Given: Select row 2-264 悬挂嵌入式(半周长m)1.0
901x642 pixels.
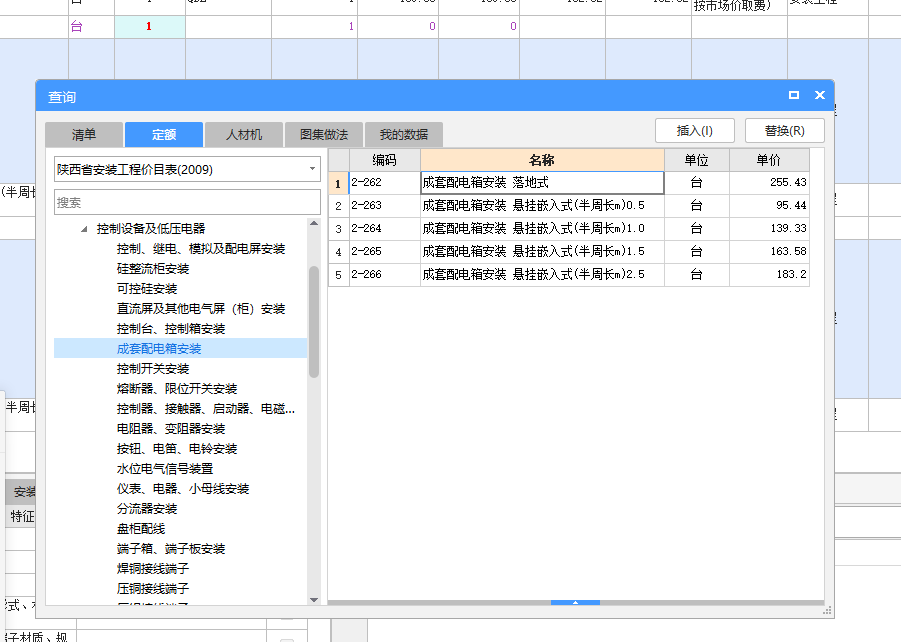Looking at the screenshot, I should (x=569, y=229).
